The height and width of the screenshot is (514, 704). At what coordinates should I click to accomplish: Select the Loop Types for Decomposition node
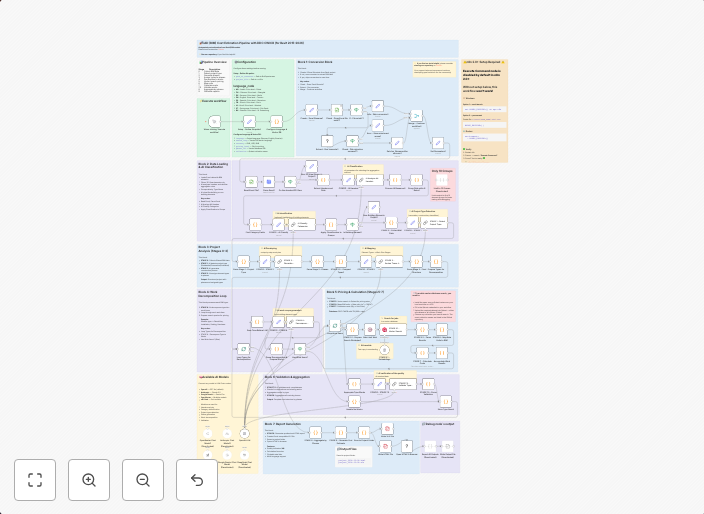point(243,349)
